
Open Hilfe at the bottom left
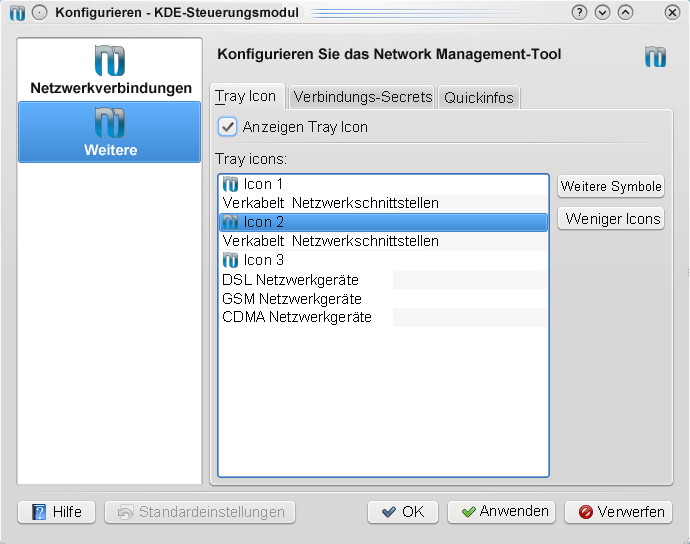(57, 512)
